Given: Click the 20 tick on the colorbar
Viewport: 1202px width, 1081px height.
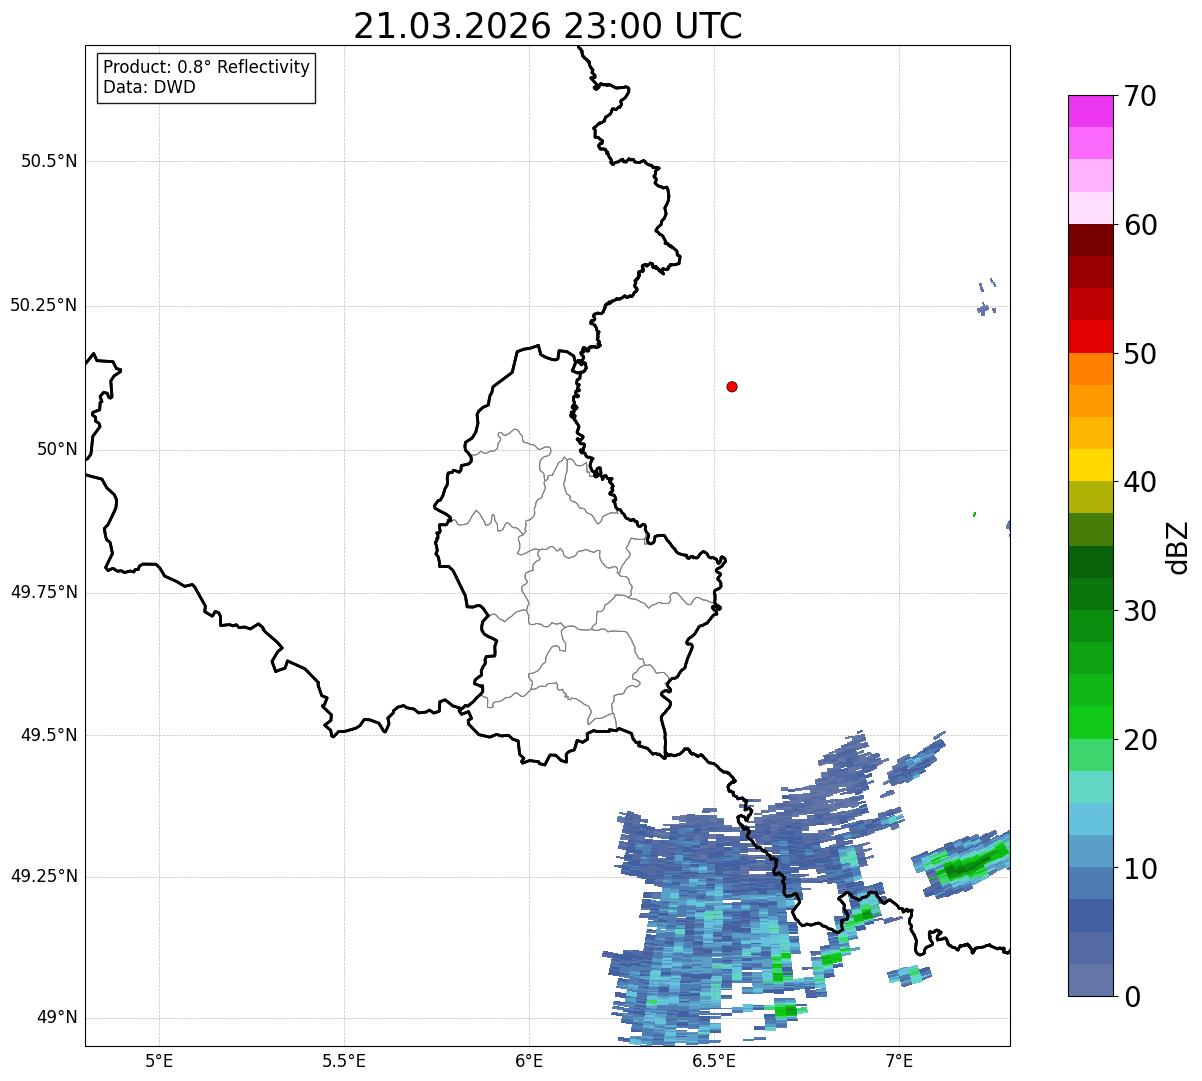Looking at the screenshot, I should [1140, 740].
